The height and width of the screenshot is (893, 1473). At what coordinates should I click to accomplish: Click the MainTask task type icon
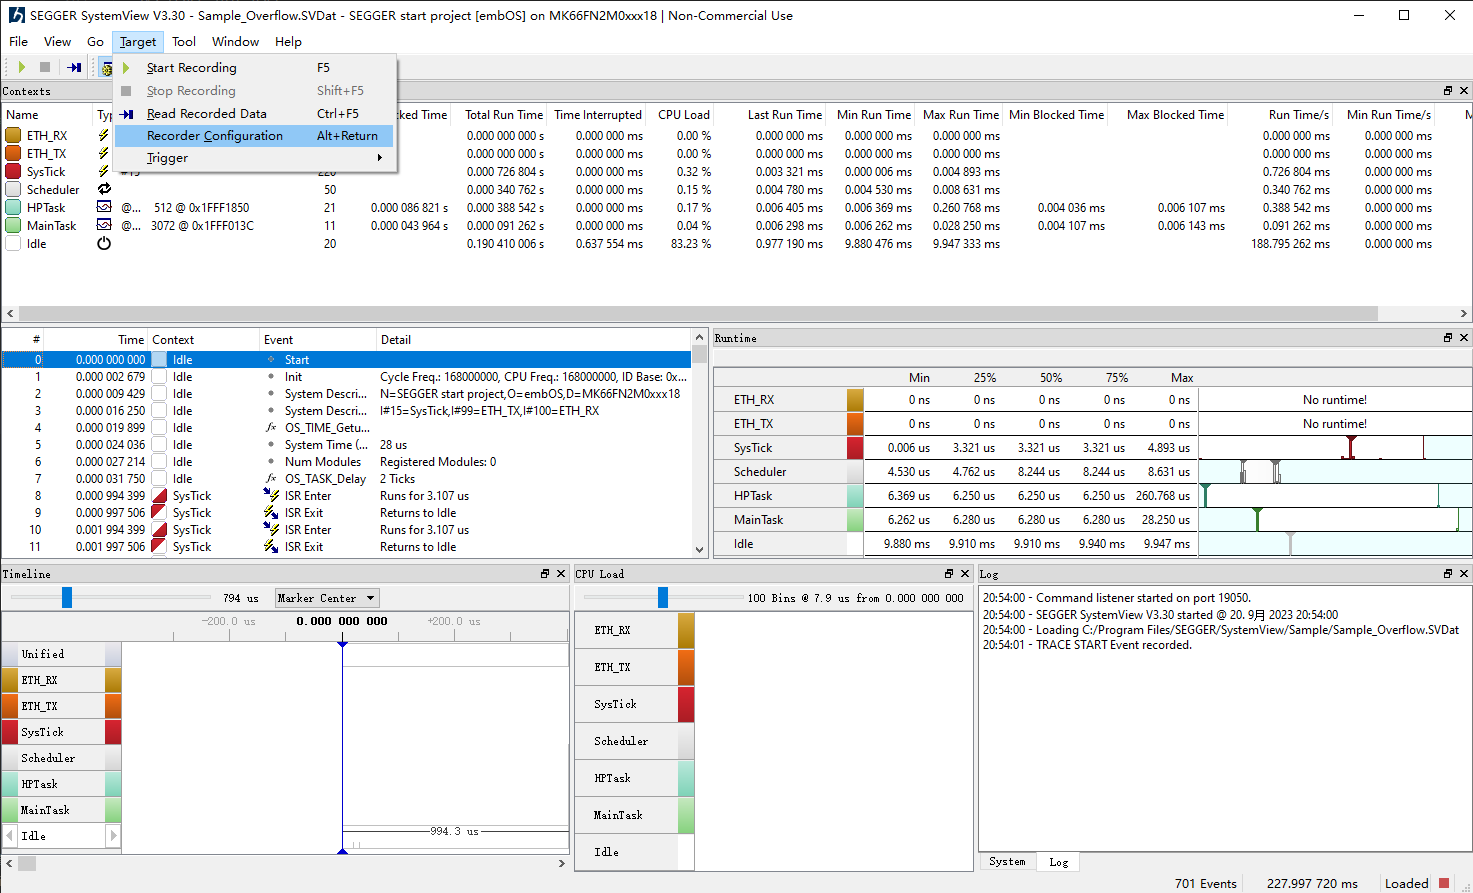(103, 225)
